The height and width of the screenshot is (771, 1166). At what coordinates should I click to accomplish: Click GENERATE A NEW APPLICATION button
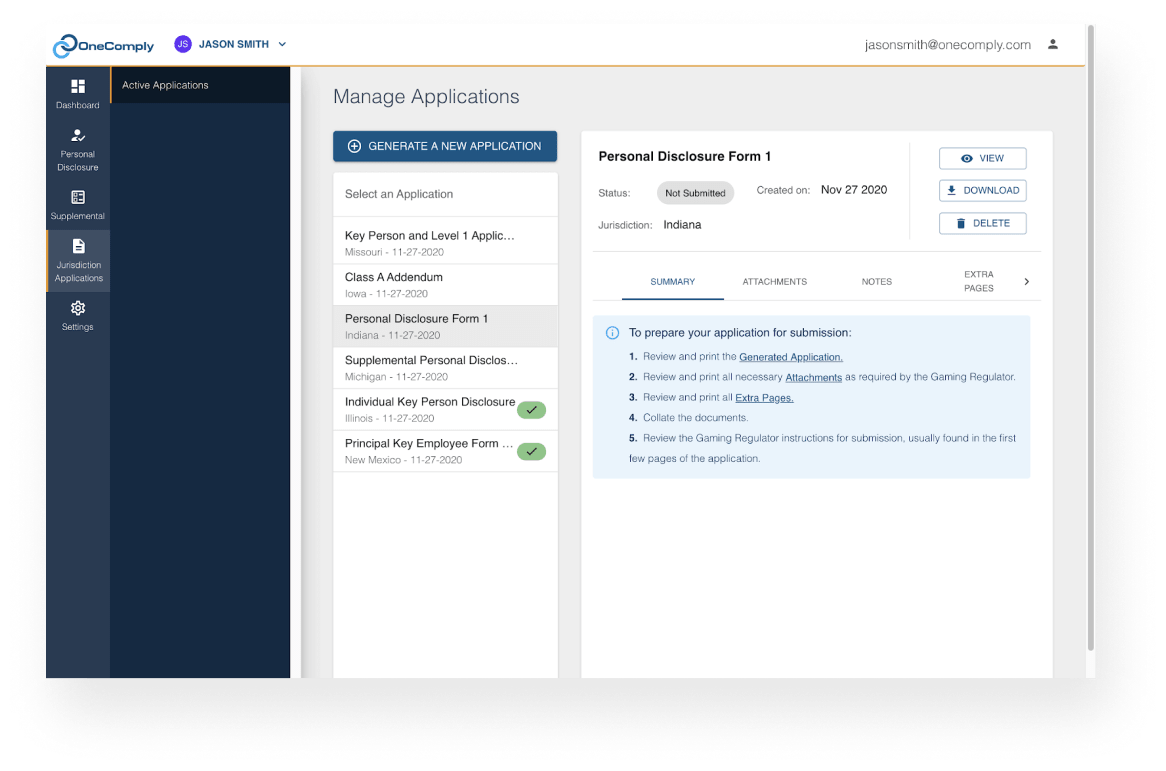[x=444, y=146]
